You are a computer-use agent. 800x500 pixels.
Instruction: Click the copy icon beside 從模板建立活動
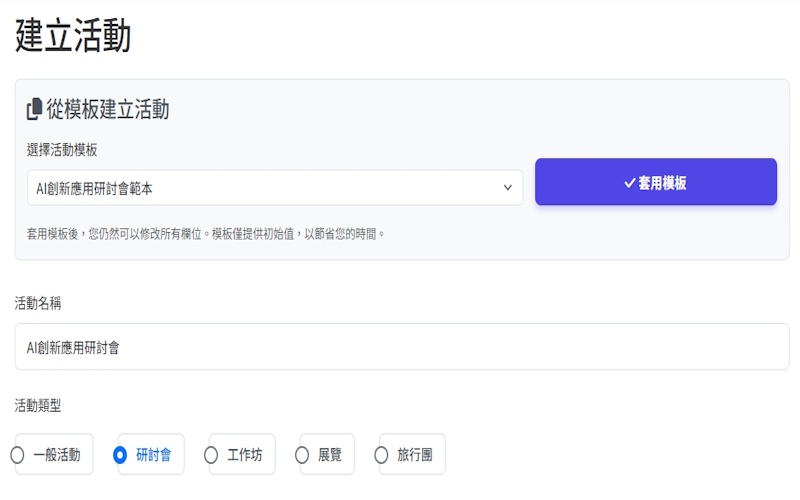[34, 109]
